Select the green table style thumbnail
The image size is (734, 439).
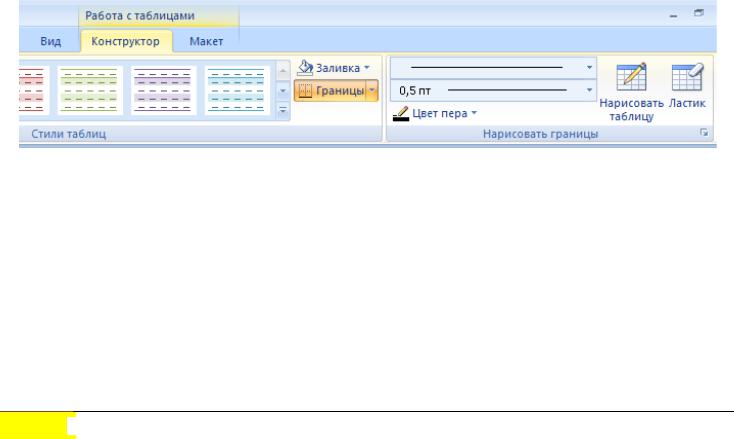coord(90,90)
